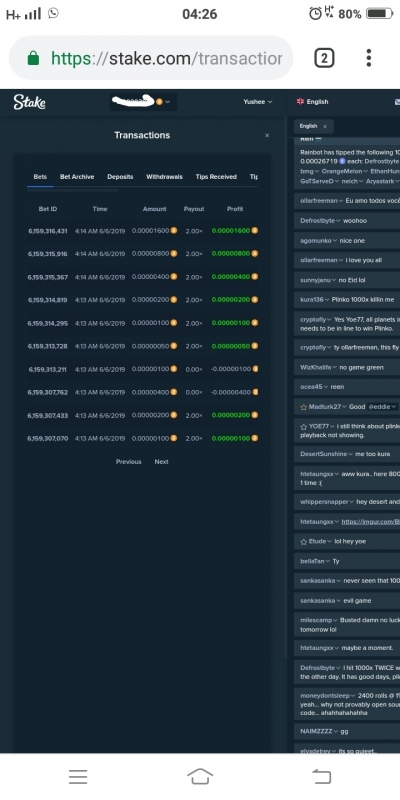Go to Next page of bets
Viewport: 400px width, 800px height.
(x=161, y=461)
